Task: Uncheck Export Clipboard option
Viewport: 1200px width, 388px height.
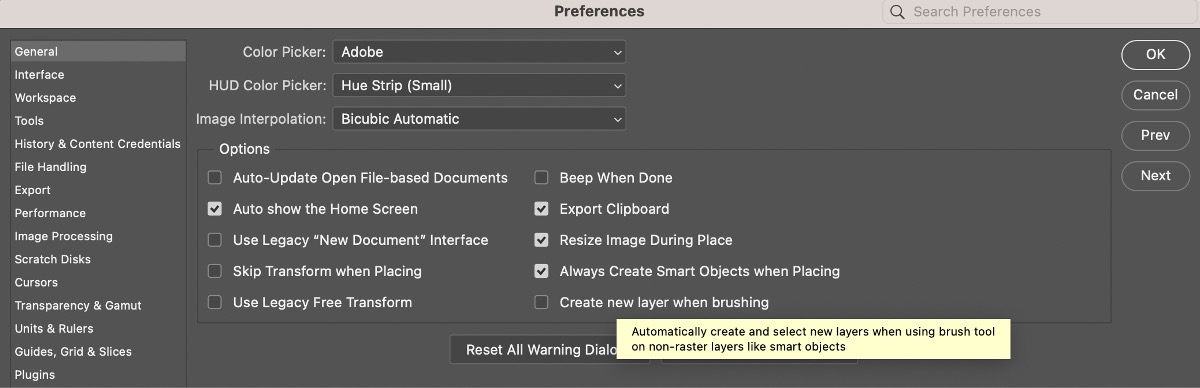Action: 541,209
